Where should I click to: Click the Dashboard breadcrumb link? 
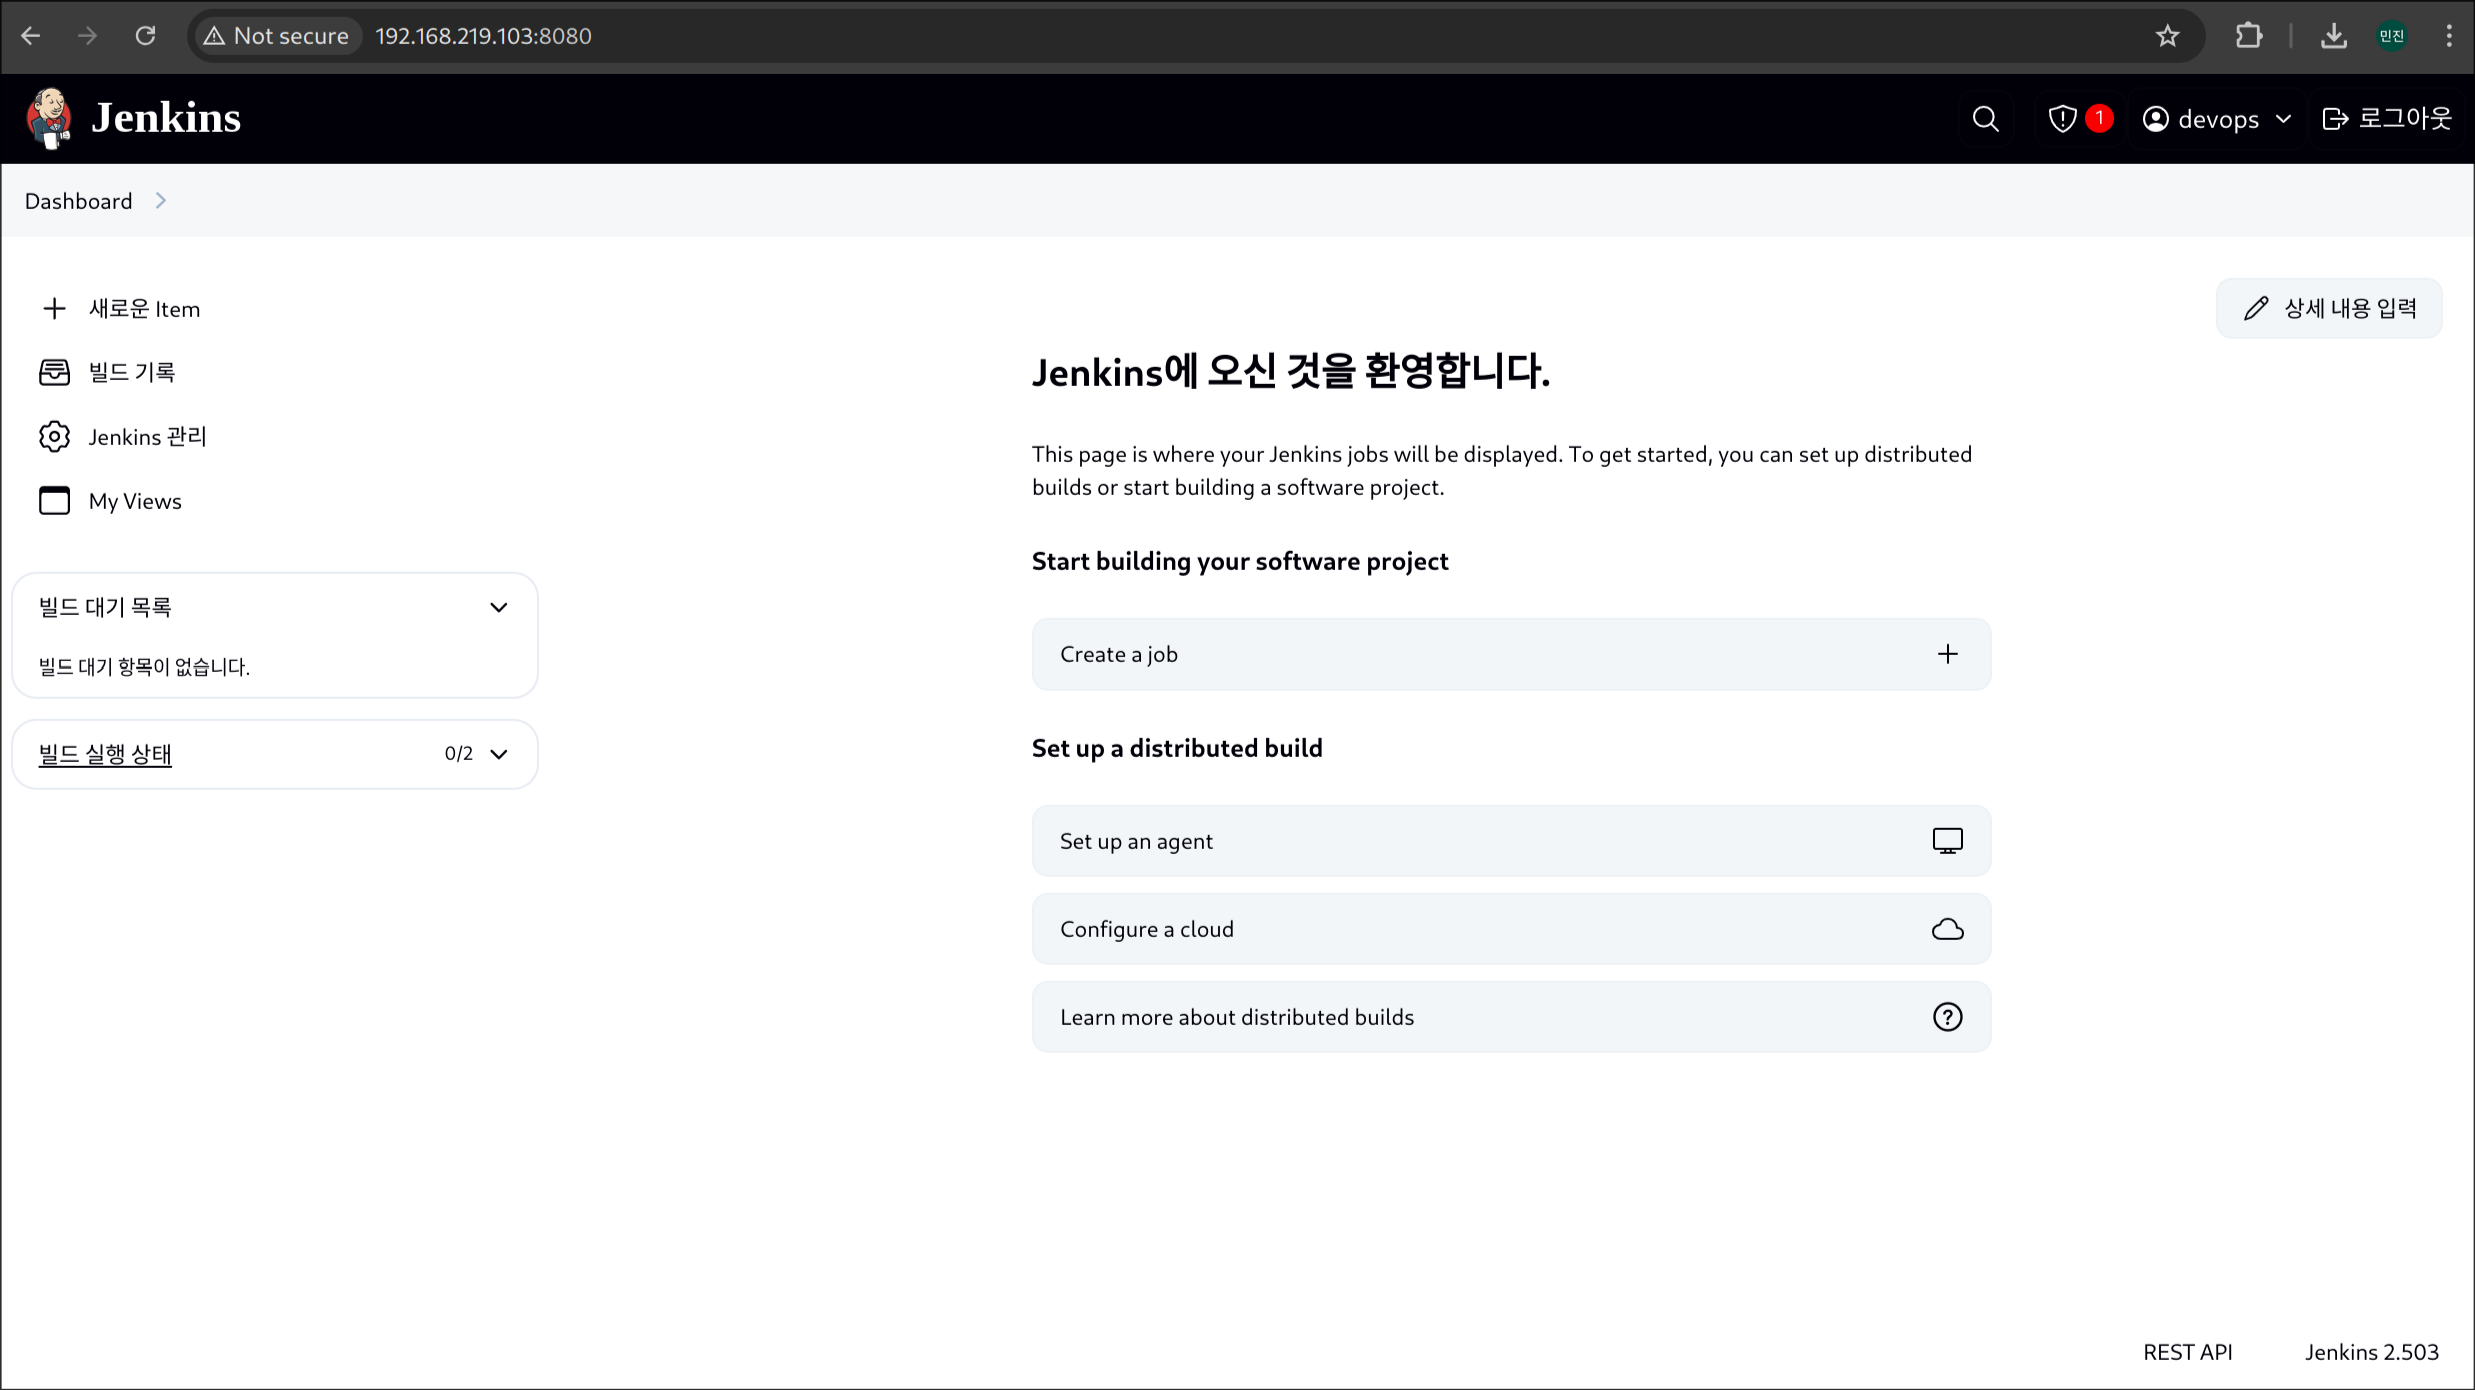coord(78,201)
